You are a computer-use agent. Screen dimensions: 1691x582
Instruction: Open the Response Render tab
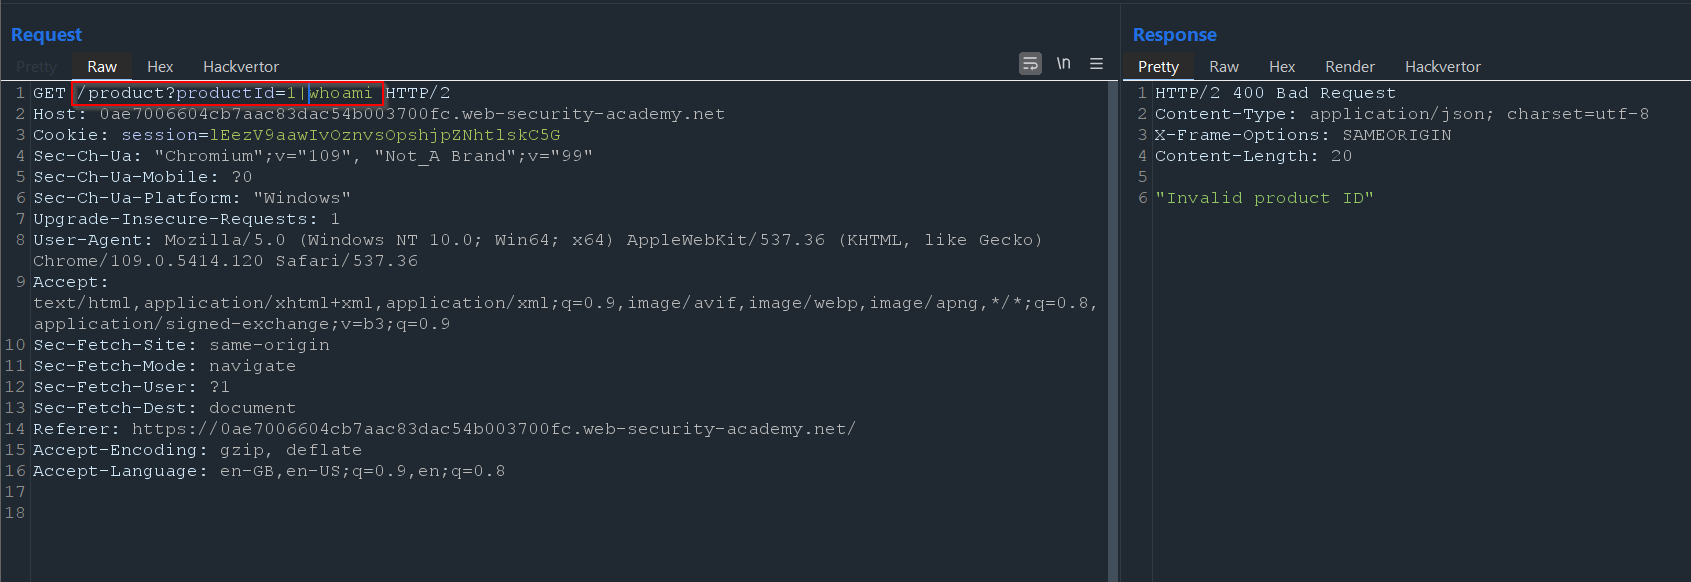1350,67
